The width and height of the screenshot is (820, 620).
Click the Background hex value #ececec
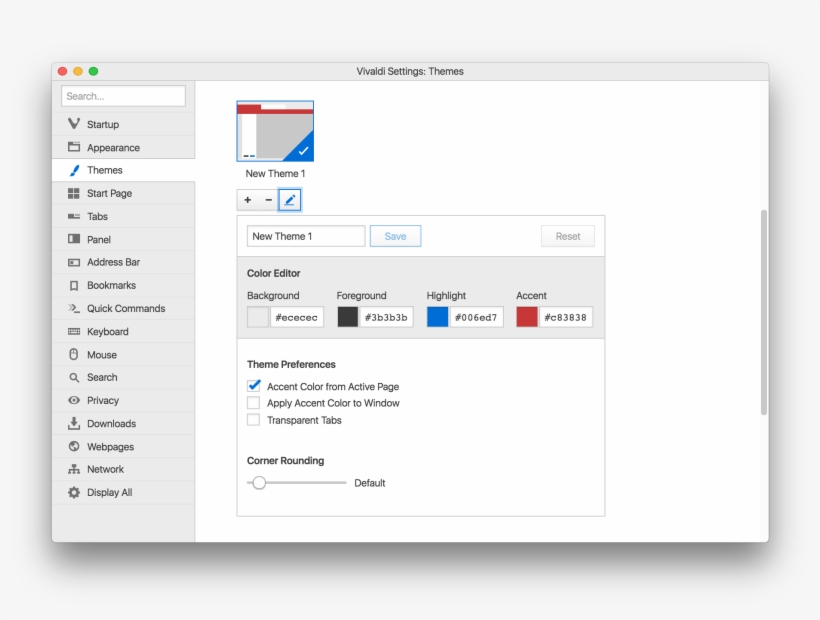pyautogui.click(x=297, y=317)
